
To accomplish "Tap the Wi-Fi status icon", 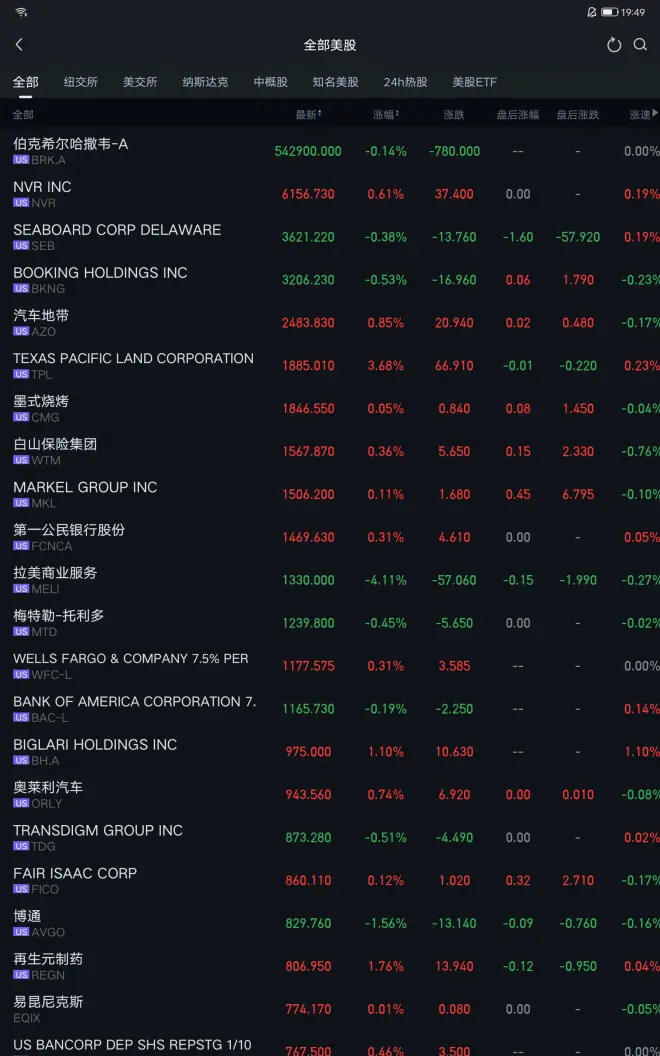I will pos(21,12).
